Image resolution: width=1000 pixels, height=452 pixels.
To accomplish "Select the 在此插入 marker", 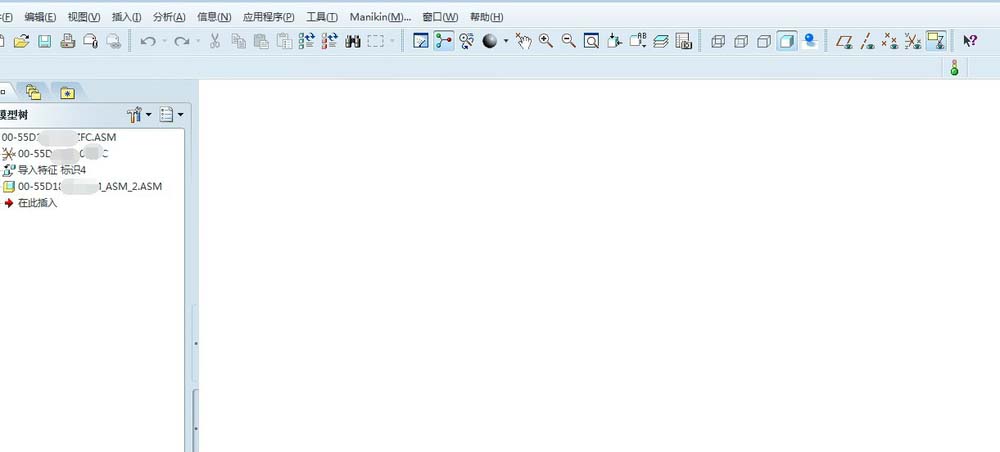I will pos(38,203).
